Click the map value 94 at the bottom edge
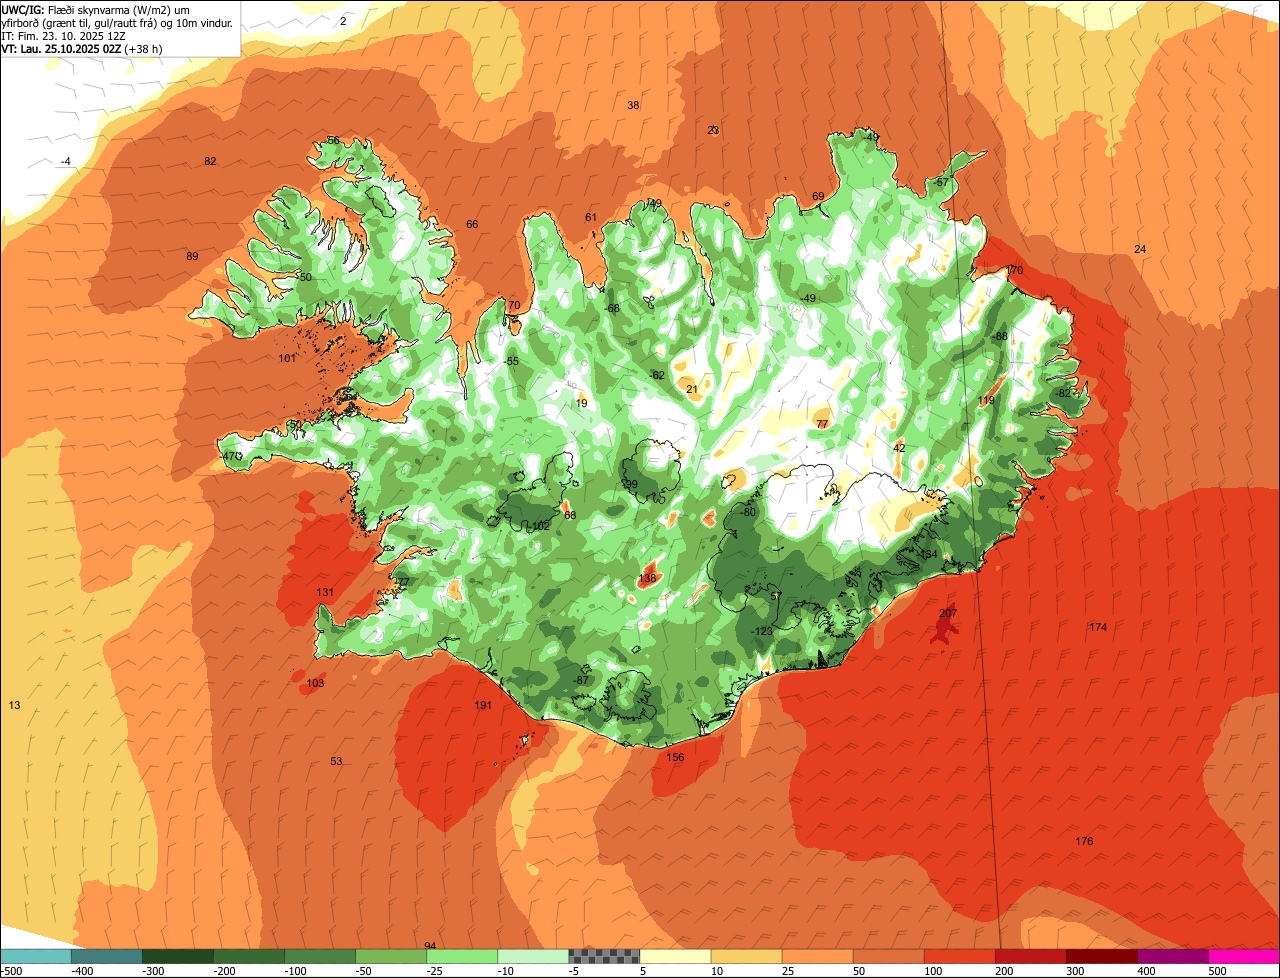The height and width of the screenshot is (978, 1280). (x=430, y=945)
